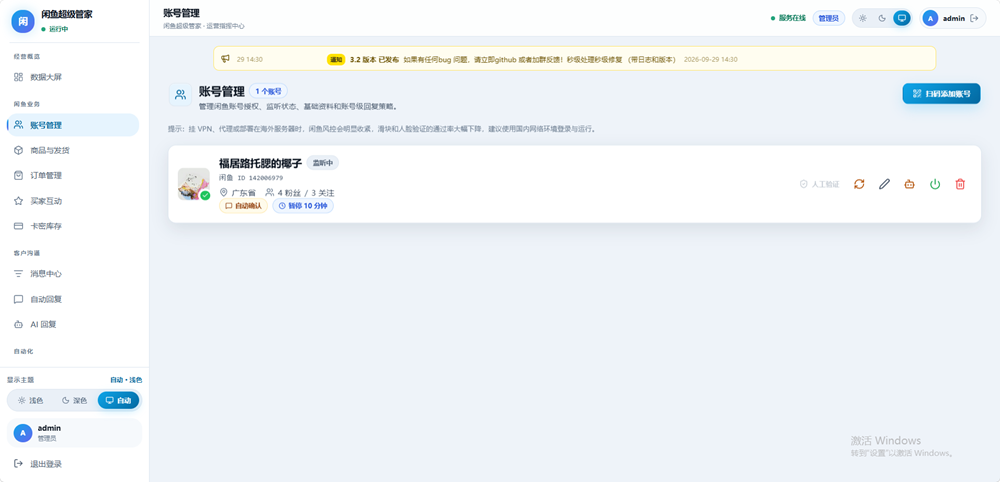Click the pencil edit icon on account card

(x=884, y=184)
